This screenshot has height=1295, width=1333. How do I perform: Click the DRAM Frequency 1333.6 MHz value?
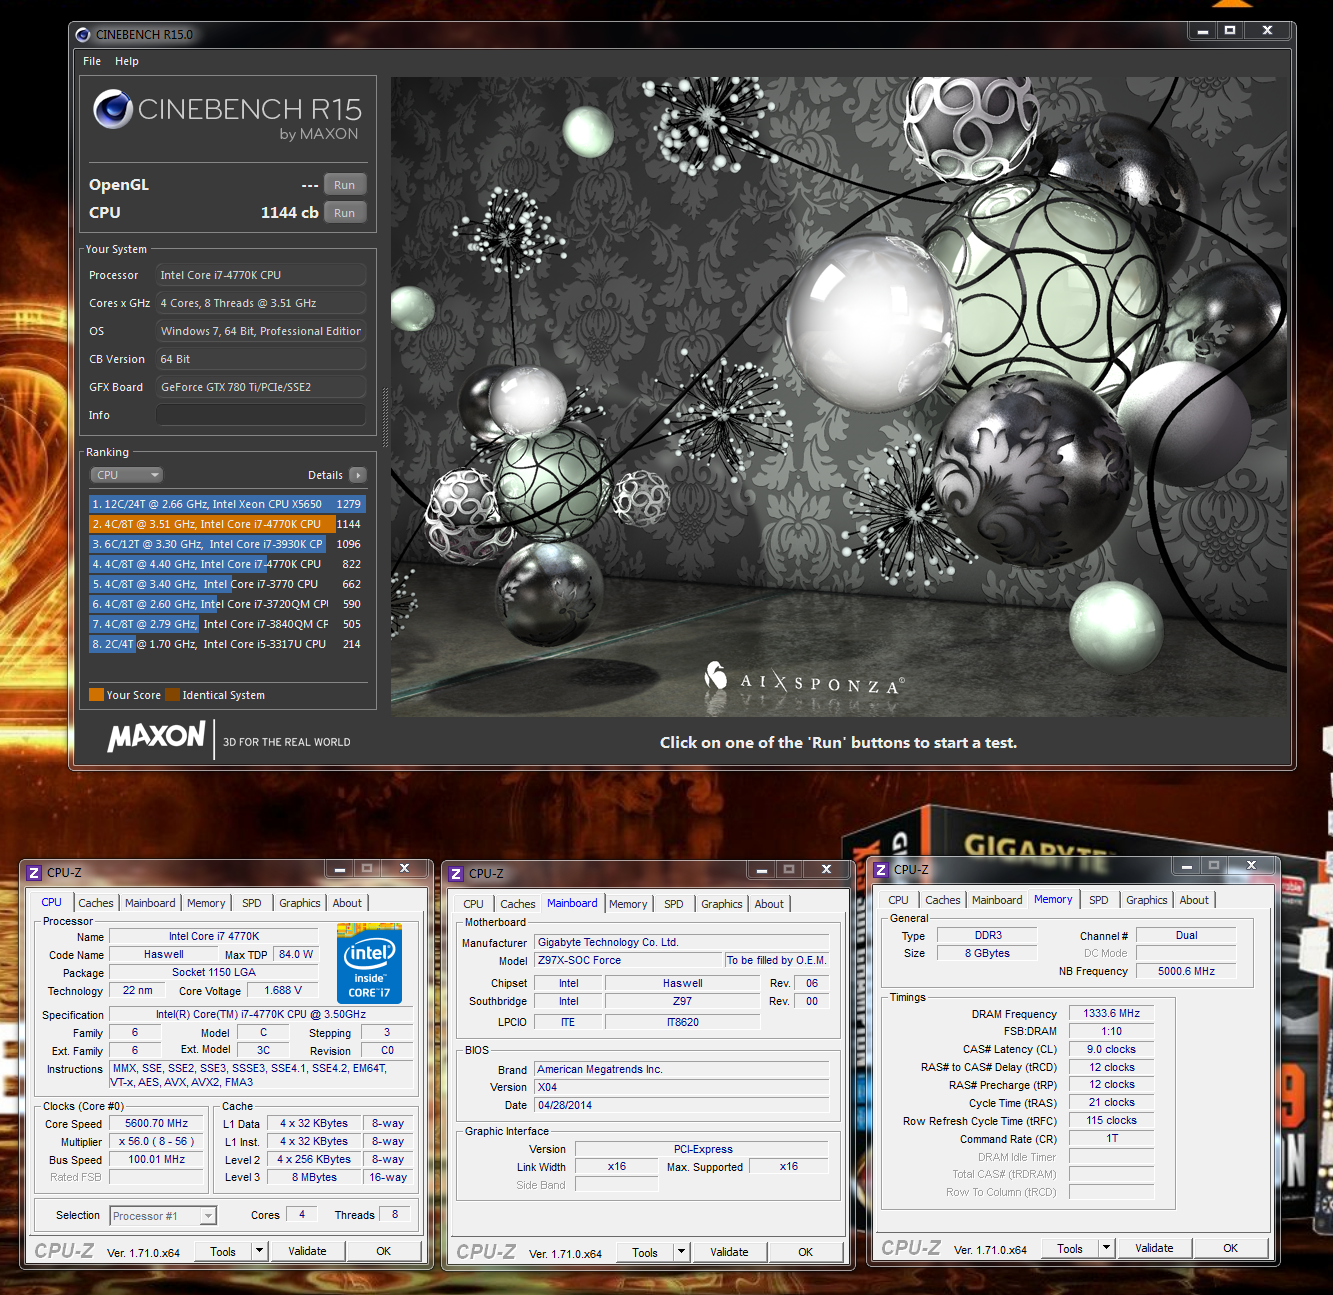tap(1112, 1013)
